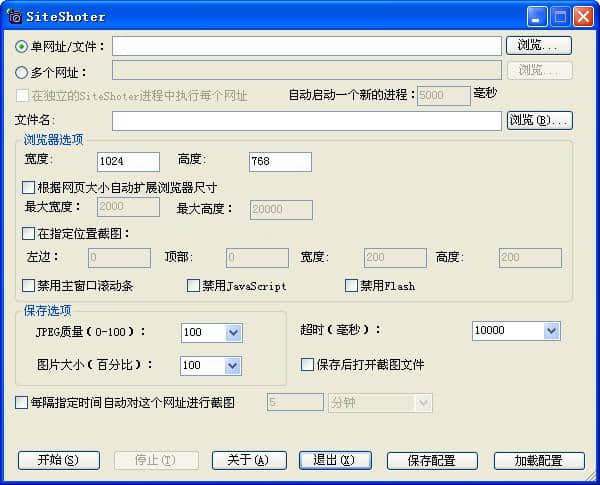Tick the 禁用Flash checkbox

351,286
